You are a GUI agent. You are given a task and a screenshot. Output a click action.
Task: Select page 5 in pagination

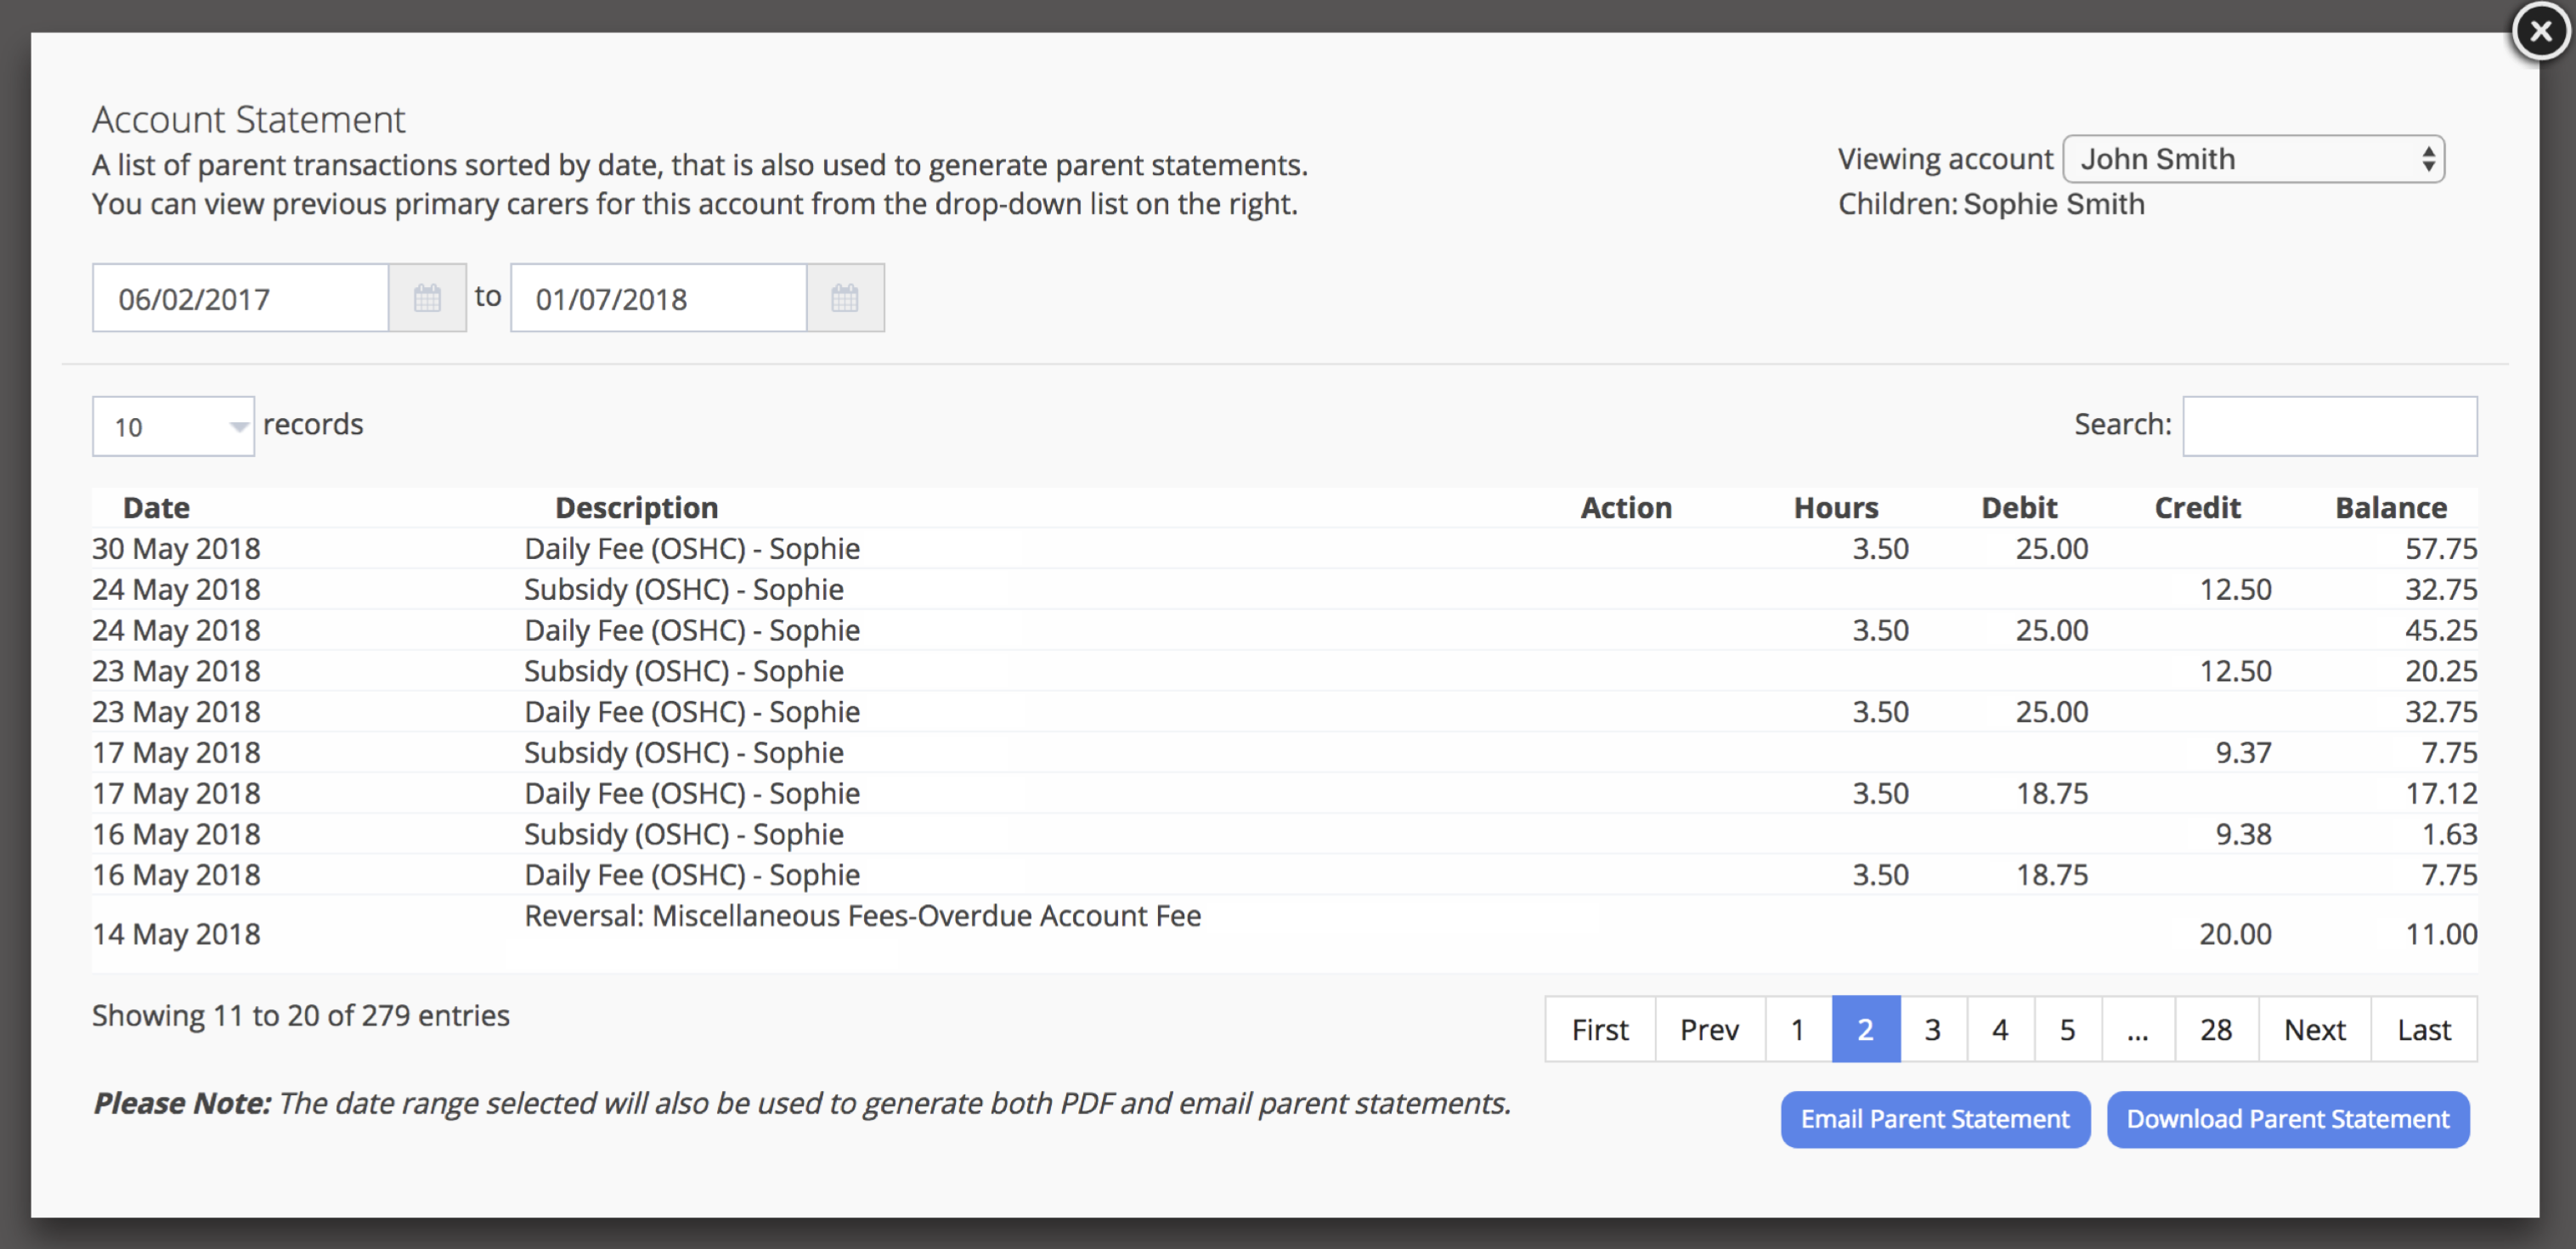2067,1029
